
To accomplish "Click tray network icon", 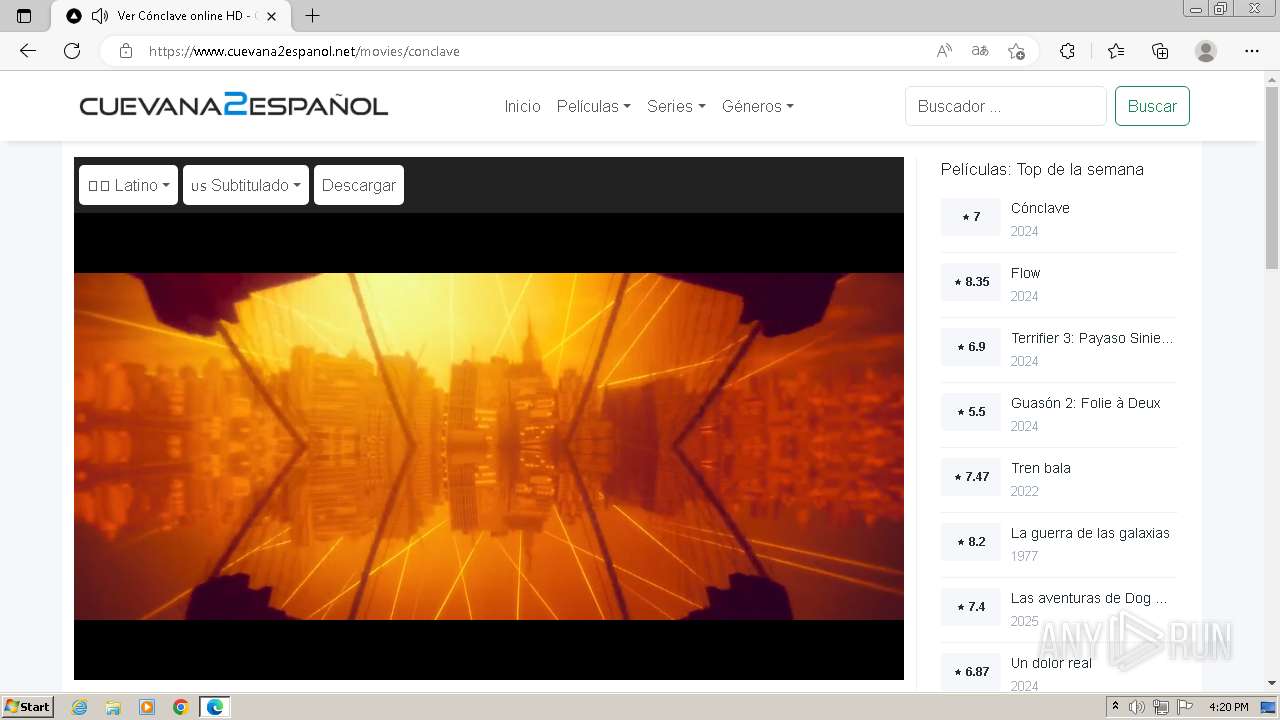I will (1160, 707).
